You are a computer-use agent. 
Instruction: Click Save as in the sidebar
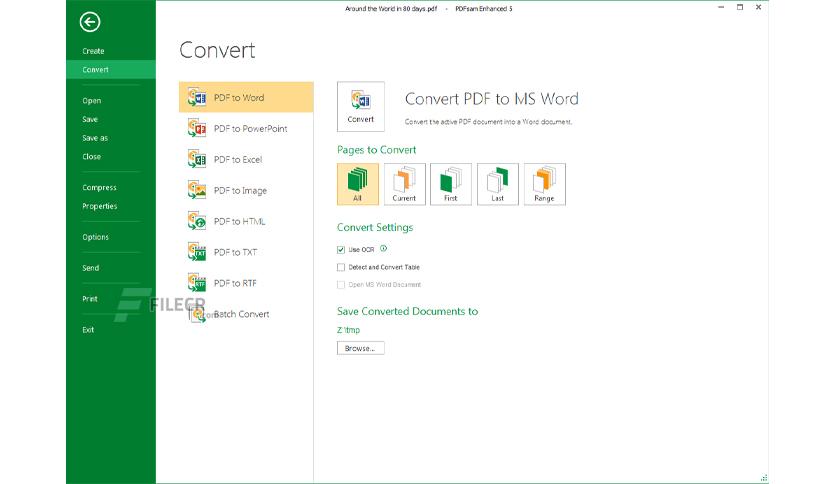click(x=111, y=138)
